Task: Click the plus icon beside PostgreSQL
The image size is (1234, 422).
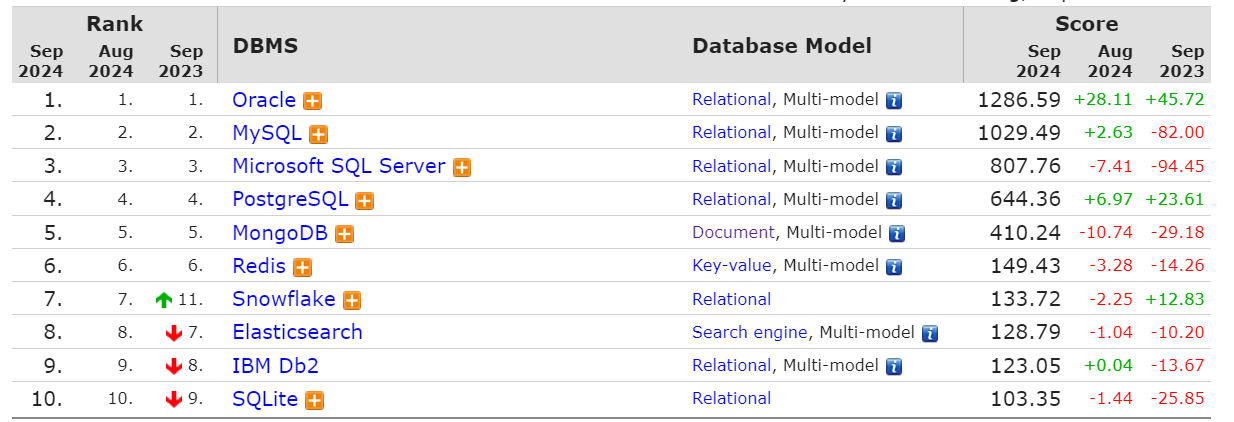Action: pos(365,201)
